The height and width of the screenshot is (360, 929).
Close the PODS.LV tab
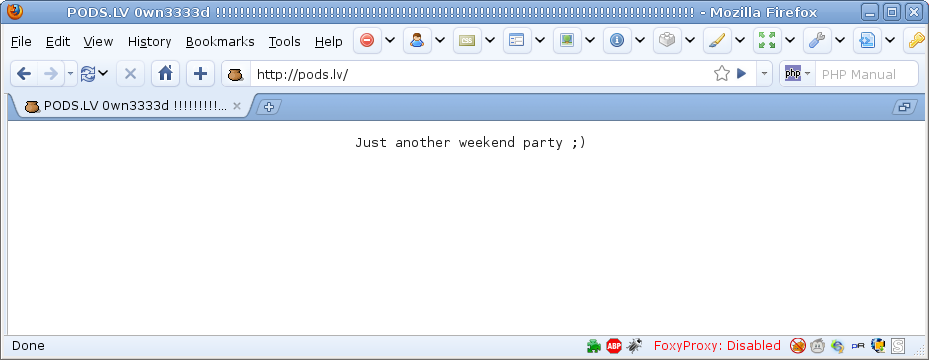pyautogui.click(x=236, y=107)
